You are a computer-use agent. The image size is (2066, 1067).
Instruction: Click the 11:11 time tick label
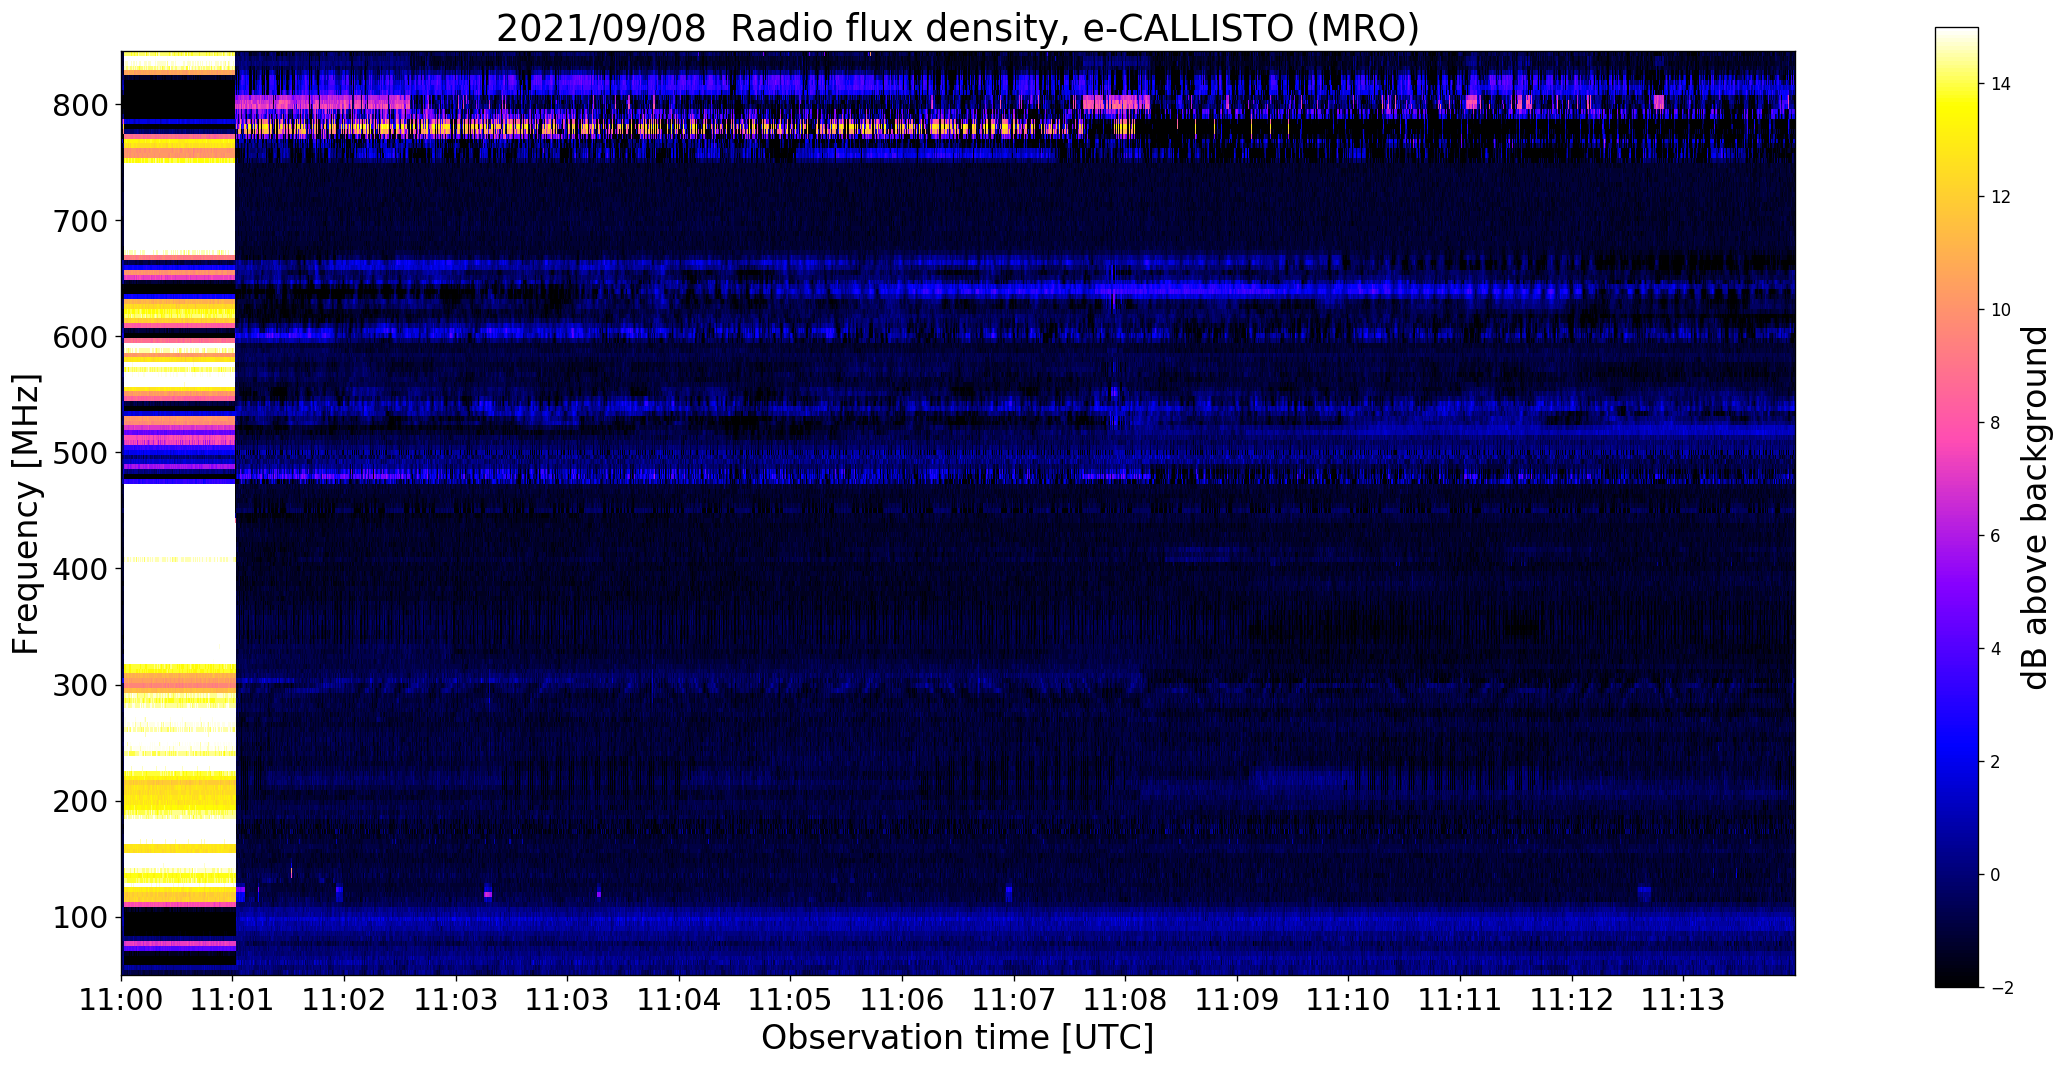tap(1460, 999)
